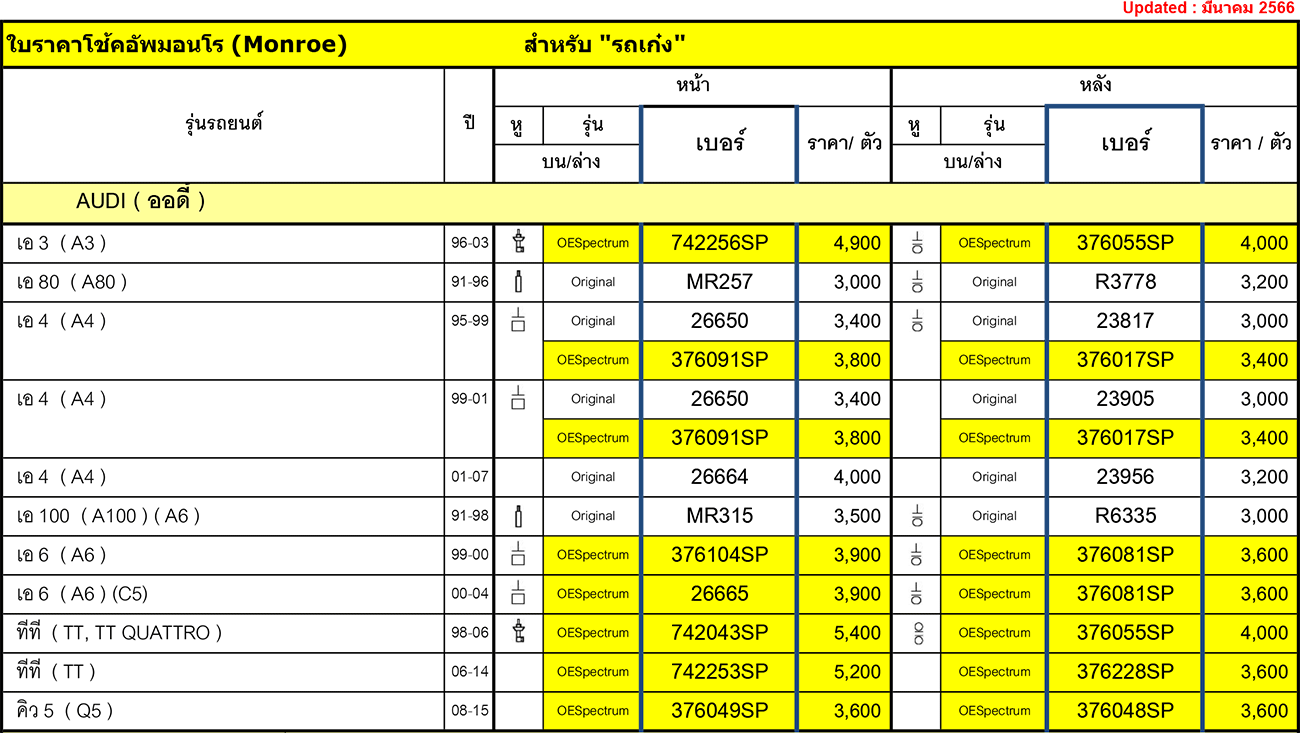Select front part number 742043SP

click(x=719, y=633)
